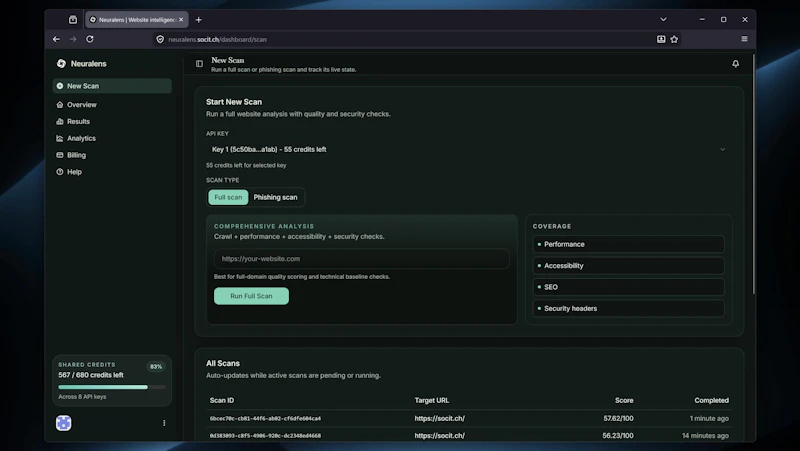The width and height of the screenshot is (800, 451).
Task: Click the 83% credits badge
Action: [156, 366]
